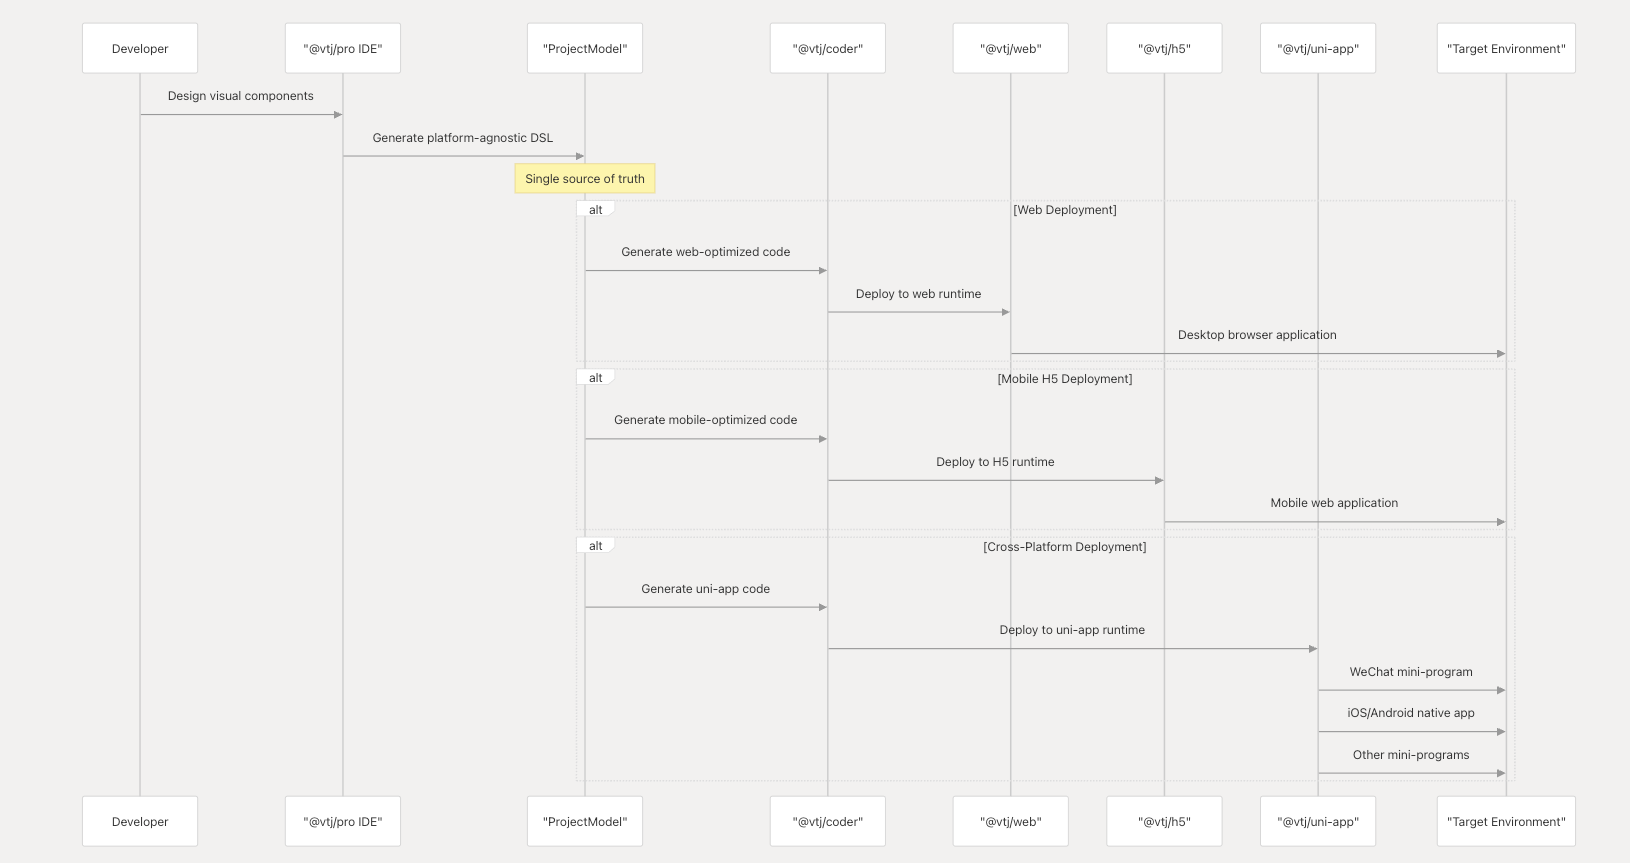Select the "[Cross-Platform Deployment]" condition label
This screenshot has height=863, width=1630.
1065,547
